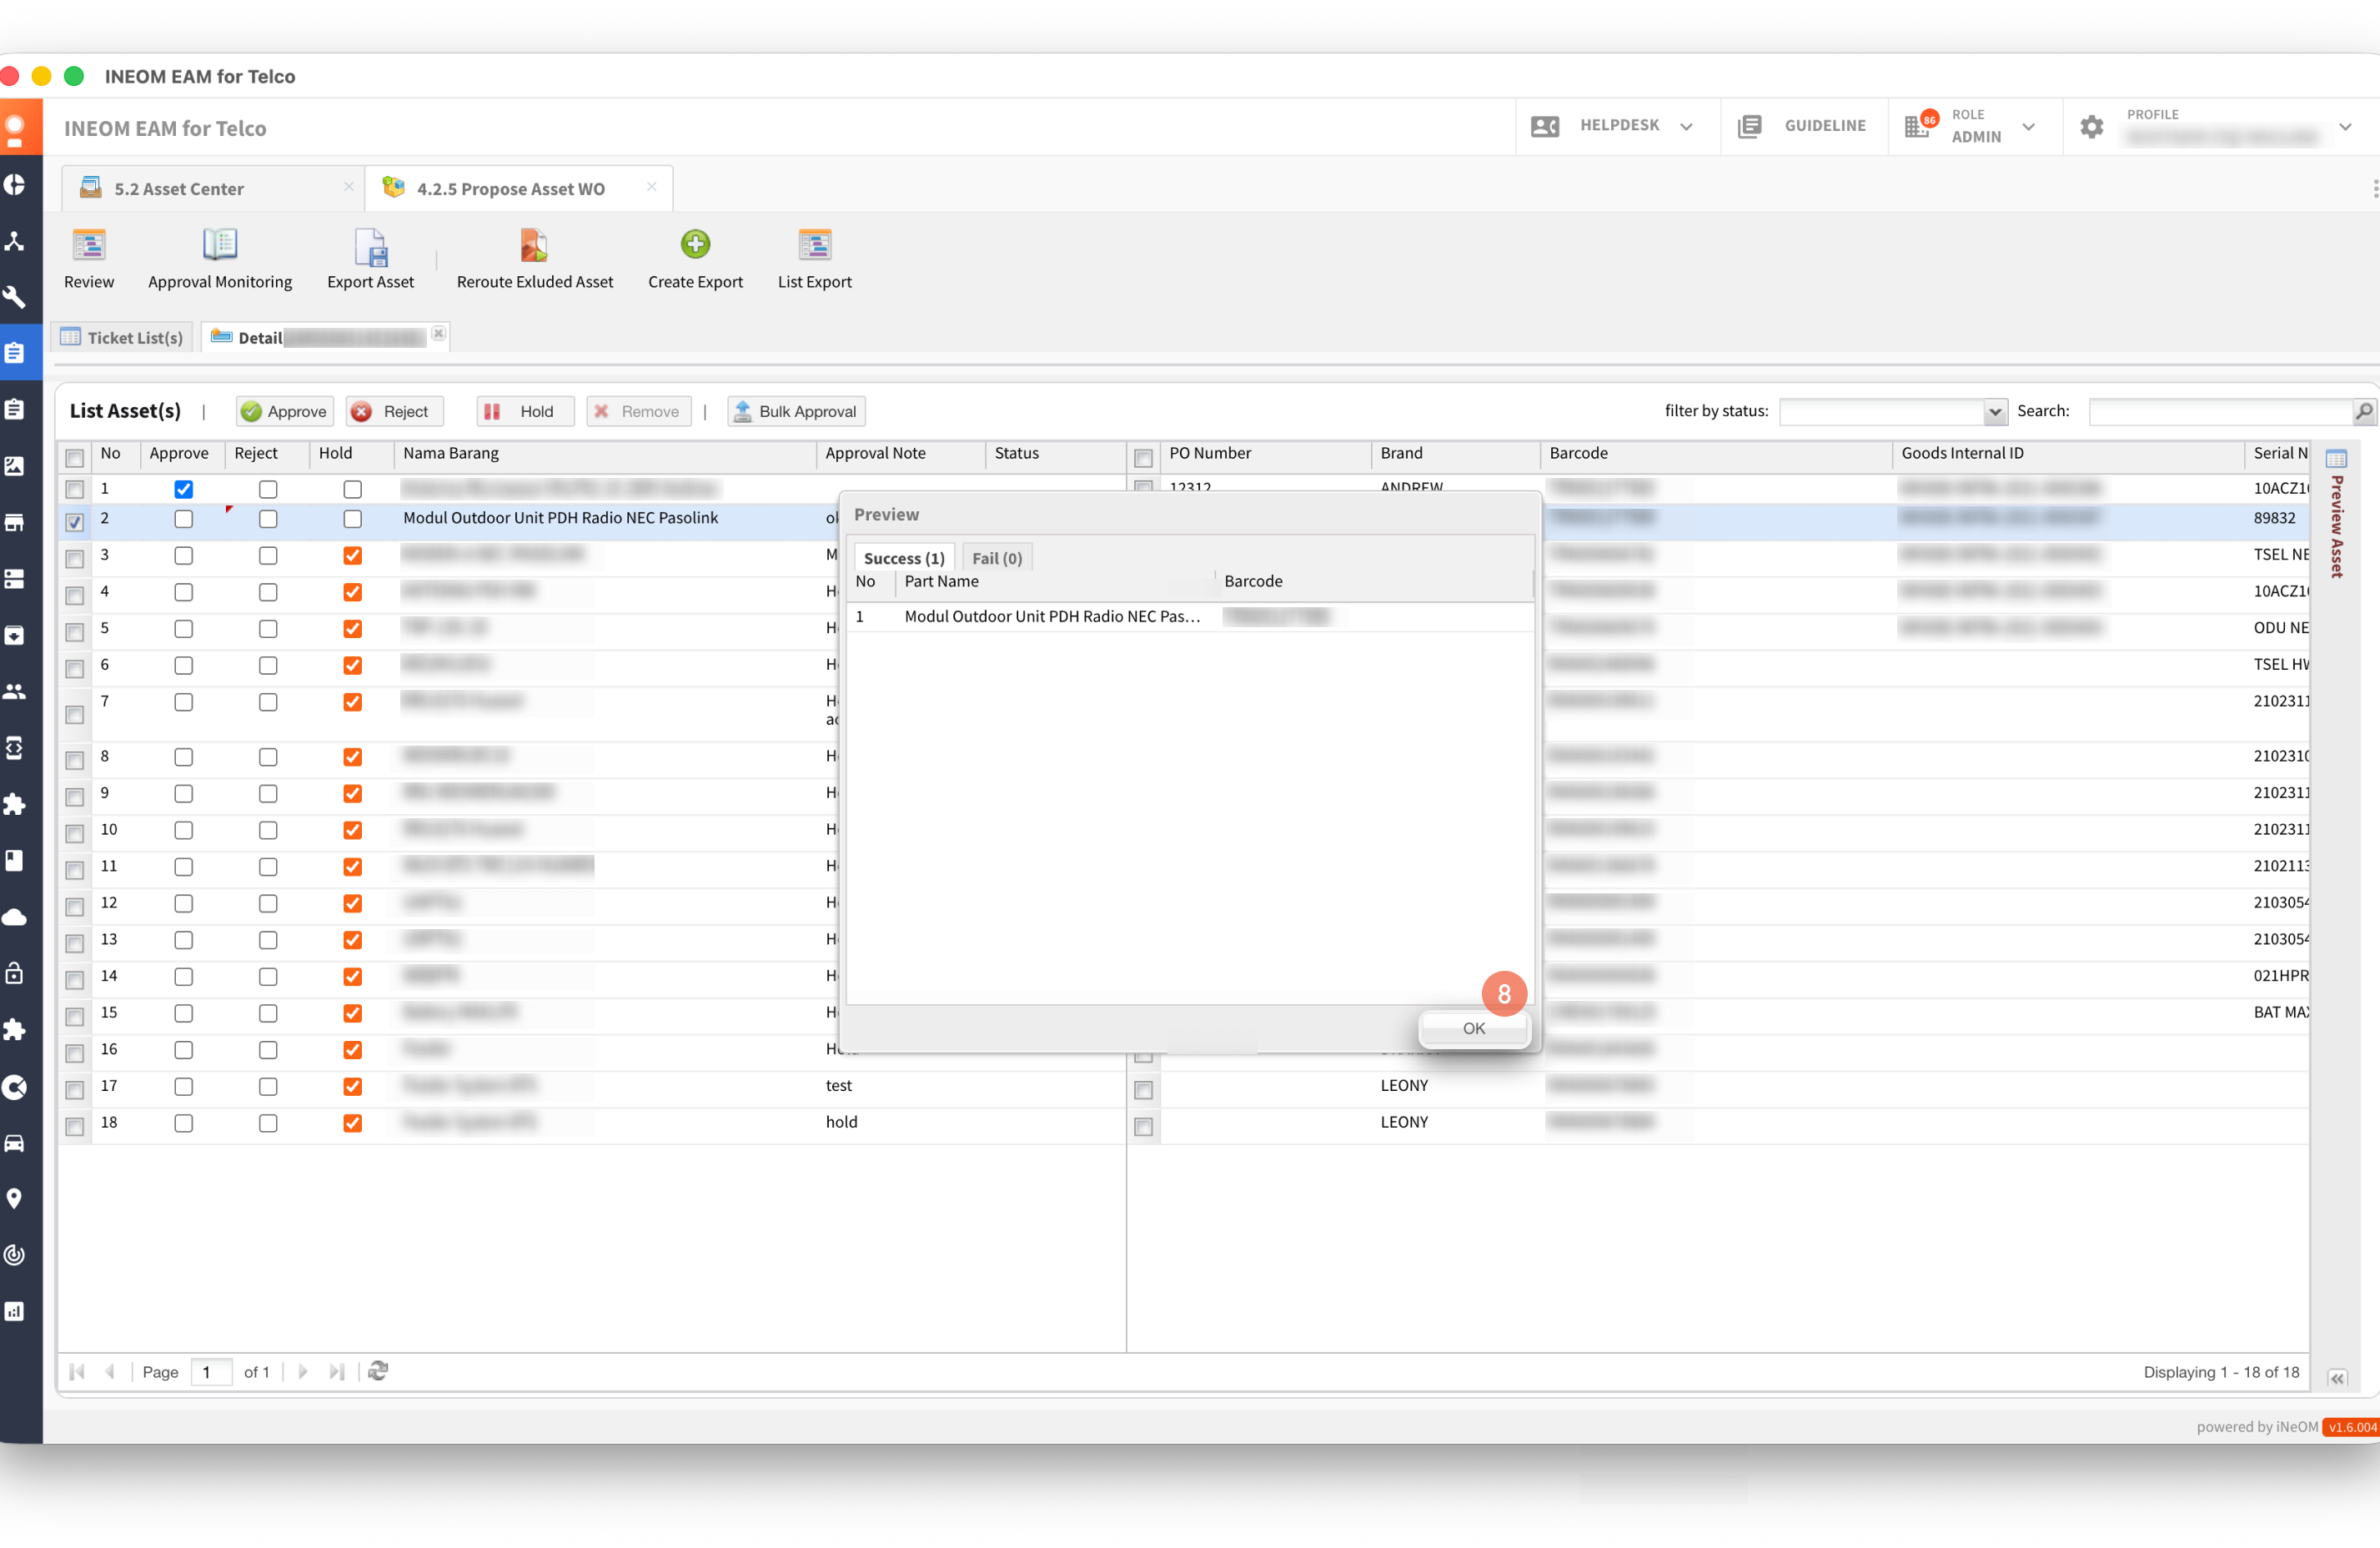2380x1548 pixels.
Task: Switch to the 5.2 Asset Center tab
Action: click(179, 189)
